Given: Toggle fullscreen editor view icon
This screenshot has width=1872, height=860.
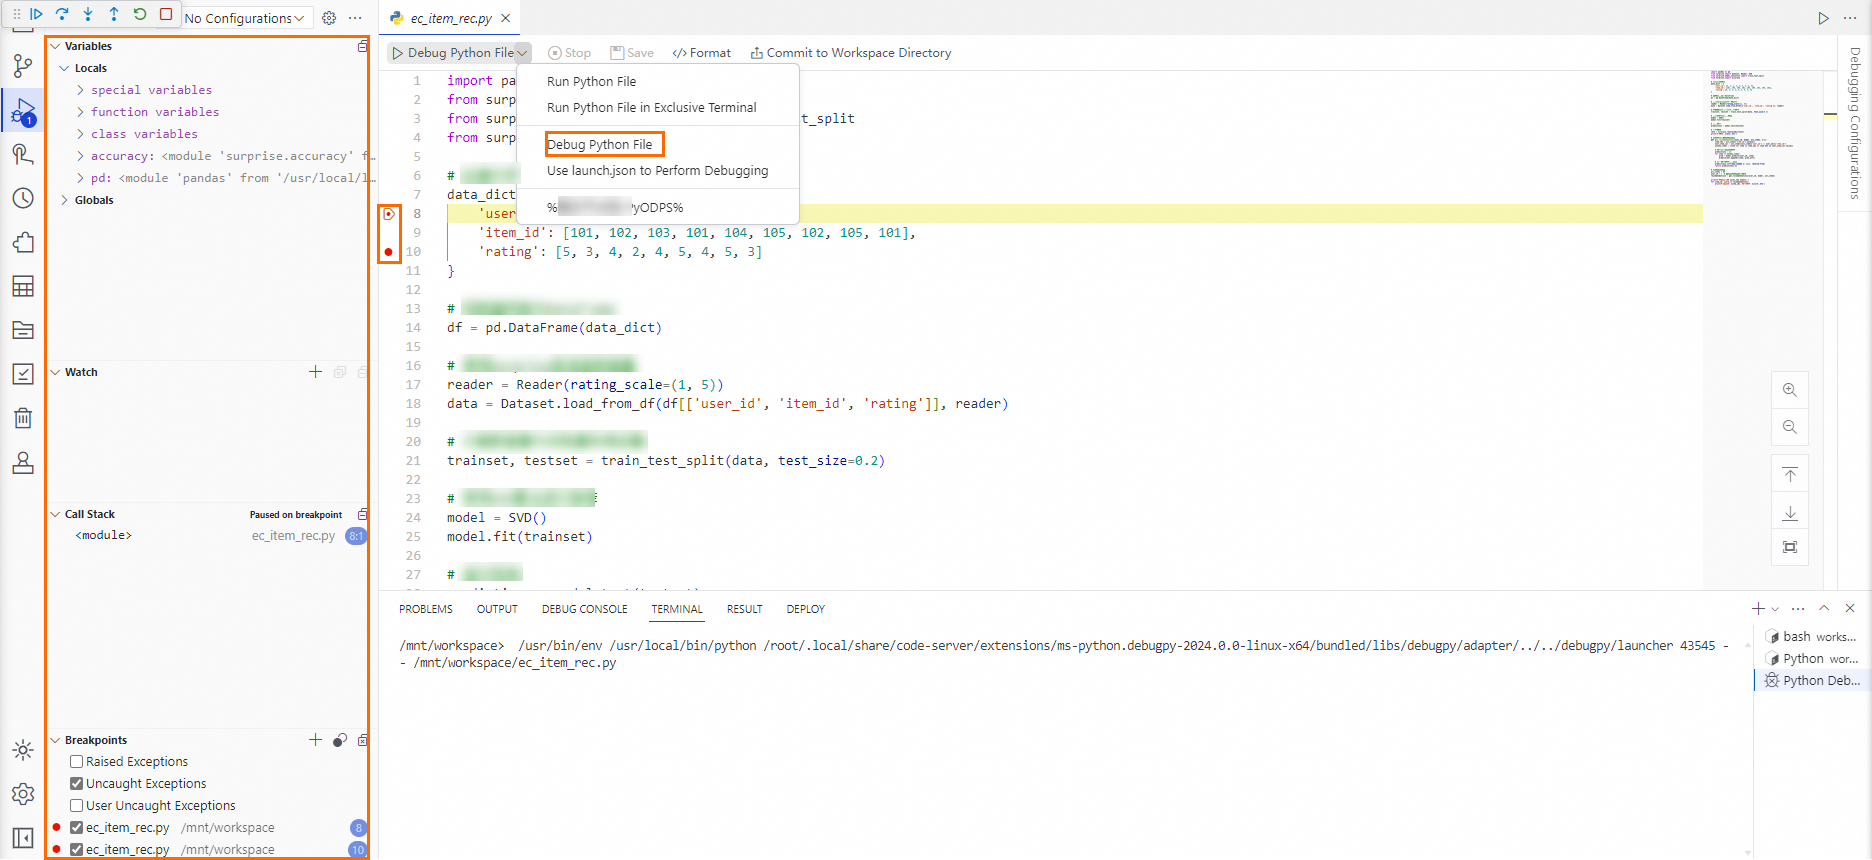Looking at the screenshot, I should pyautogui.click(x=1790, y=547).
